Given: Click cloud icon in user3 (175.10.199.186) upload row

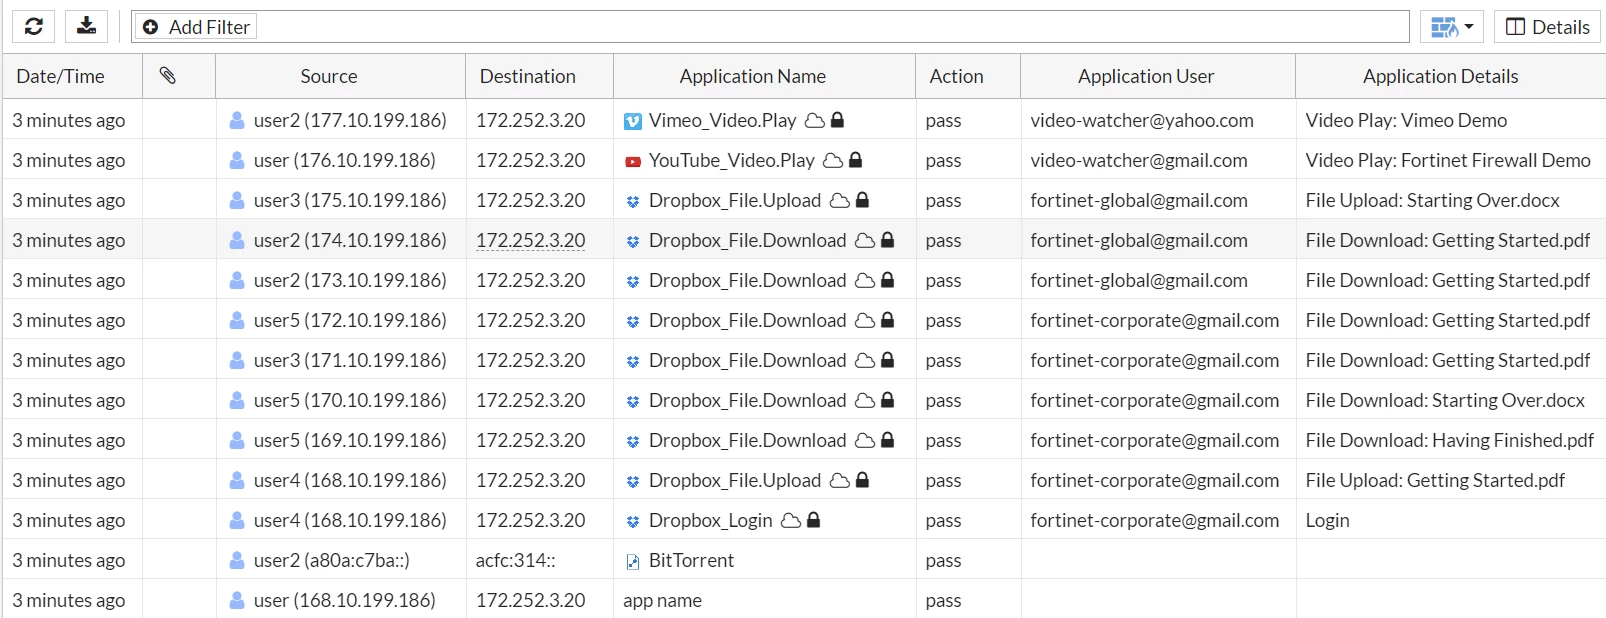Looking at the screenshot, I should (840, 200).
